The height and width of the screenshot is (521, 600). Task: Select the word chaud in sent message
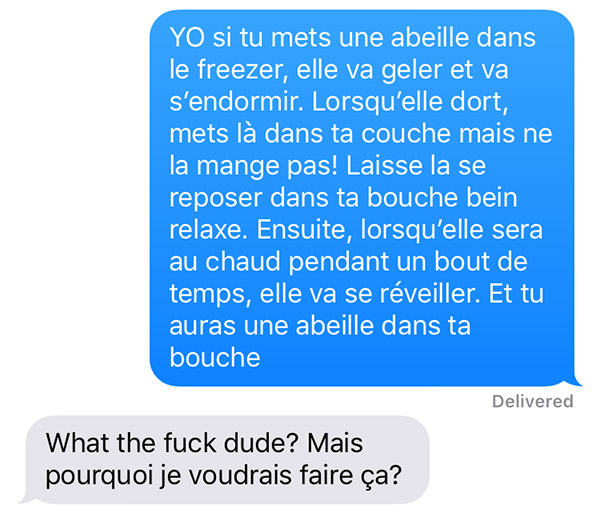pos(243,262)
